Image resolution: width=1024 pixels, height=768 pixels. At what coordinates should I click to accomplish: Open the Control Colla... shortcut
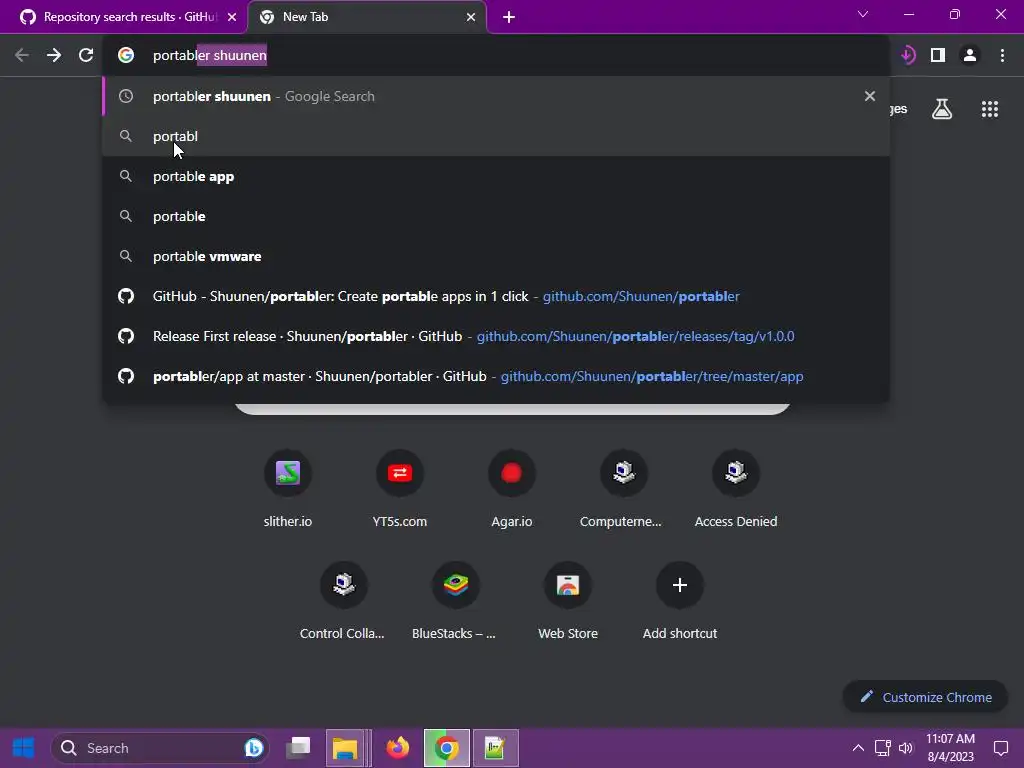click(x=344, y=600)
